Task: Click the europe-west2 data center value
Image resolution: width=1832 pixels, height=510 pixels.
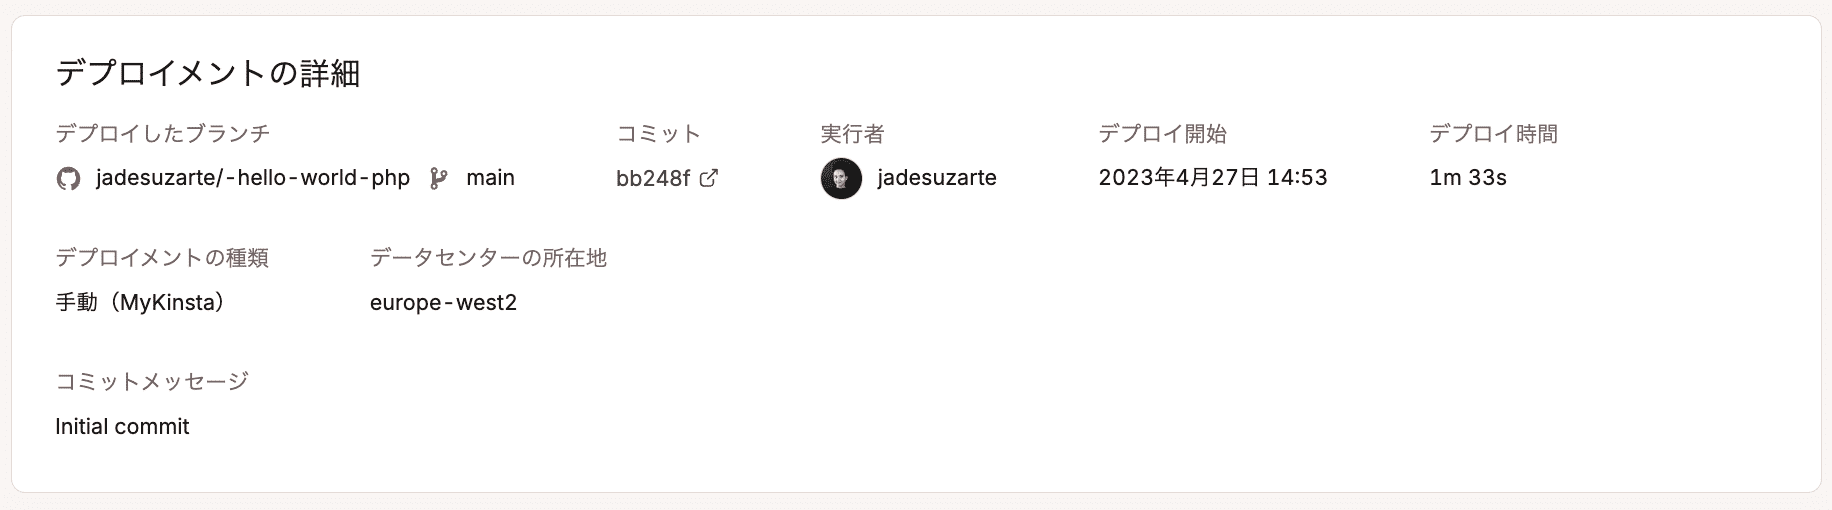Action: [x=443, y=303]
